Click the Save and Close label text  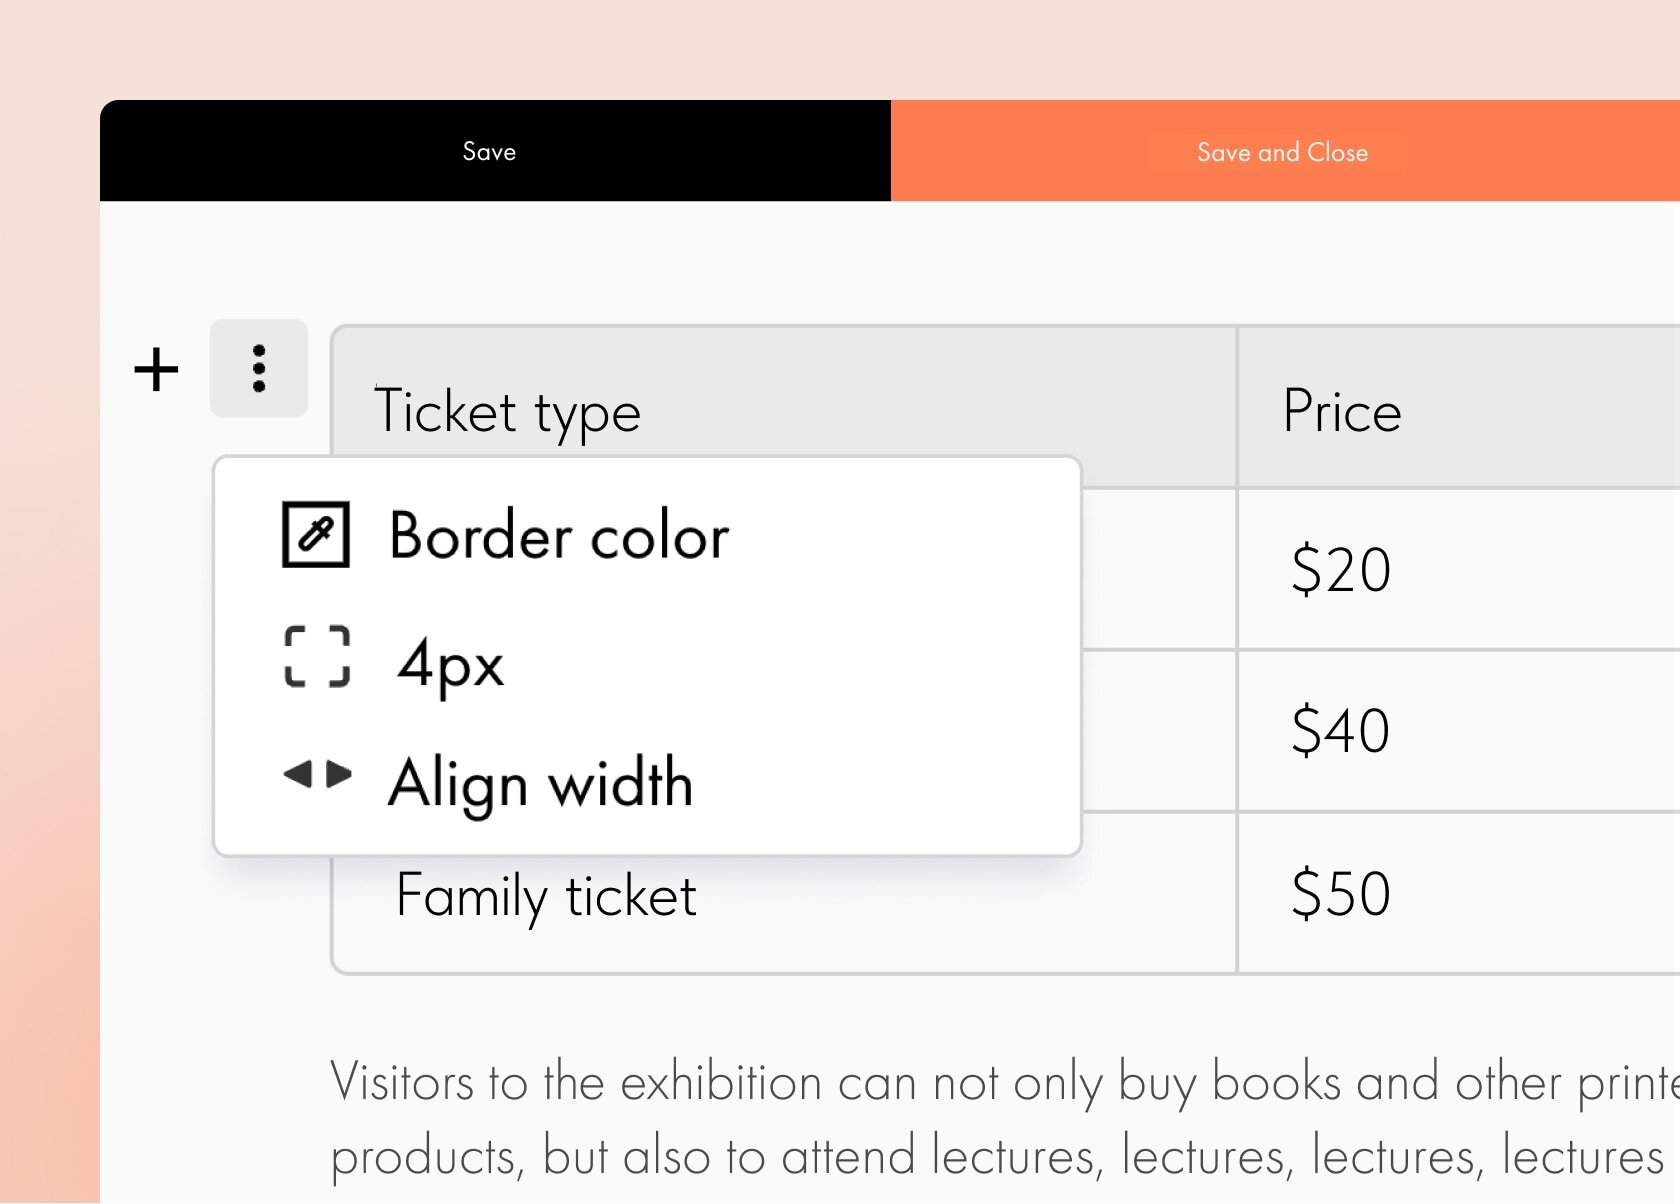[1282, 153]
